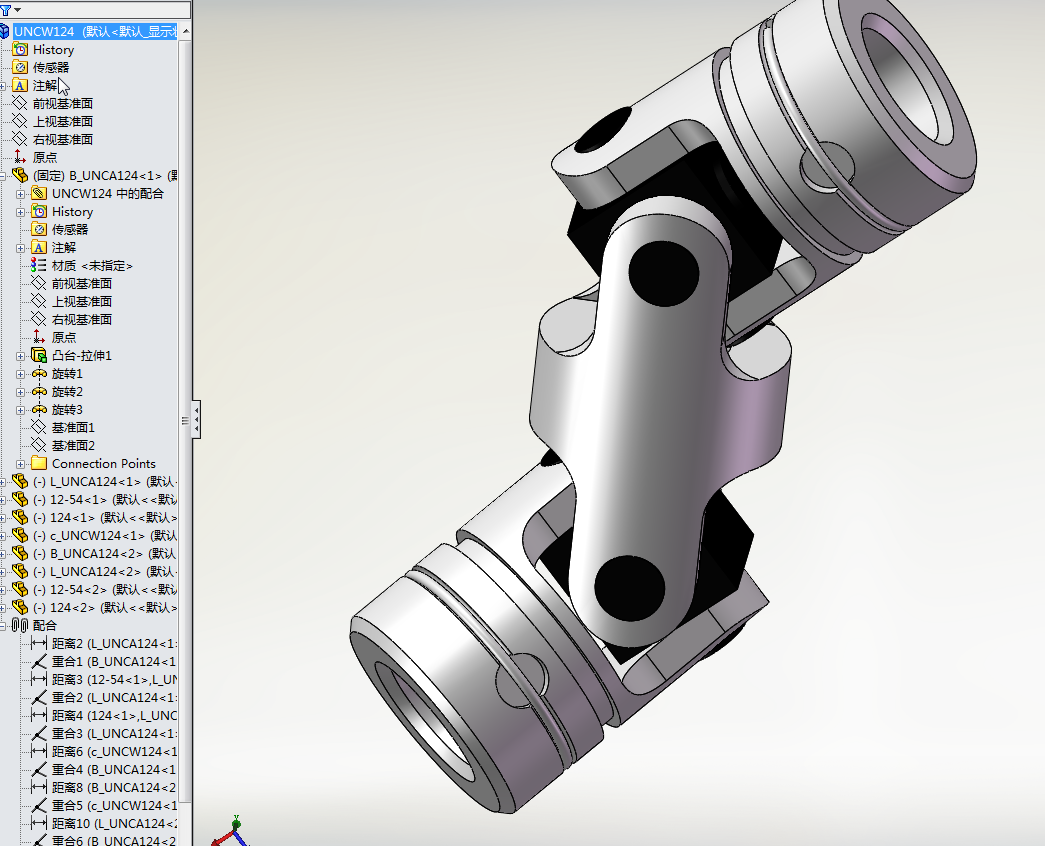Select the L_UNCA124<2> component row
Viewport: 1045px width, 846px height.
(95, 571)
